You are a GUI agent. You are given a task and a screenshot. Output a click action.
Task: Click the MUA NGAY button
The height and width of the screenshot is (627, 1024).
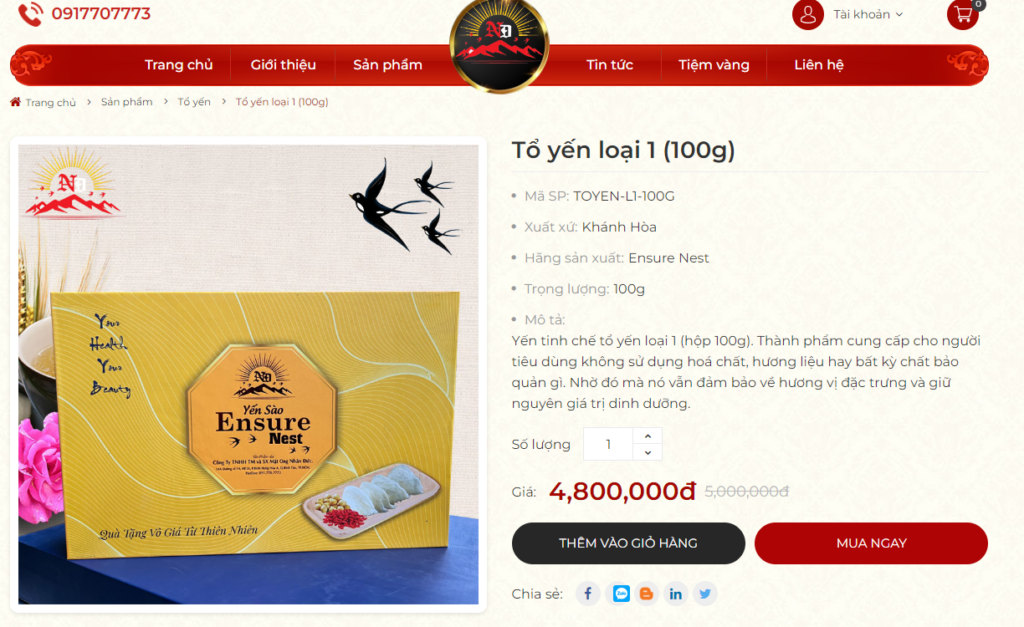pos(871,543)
